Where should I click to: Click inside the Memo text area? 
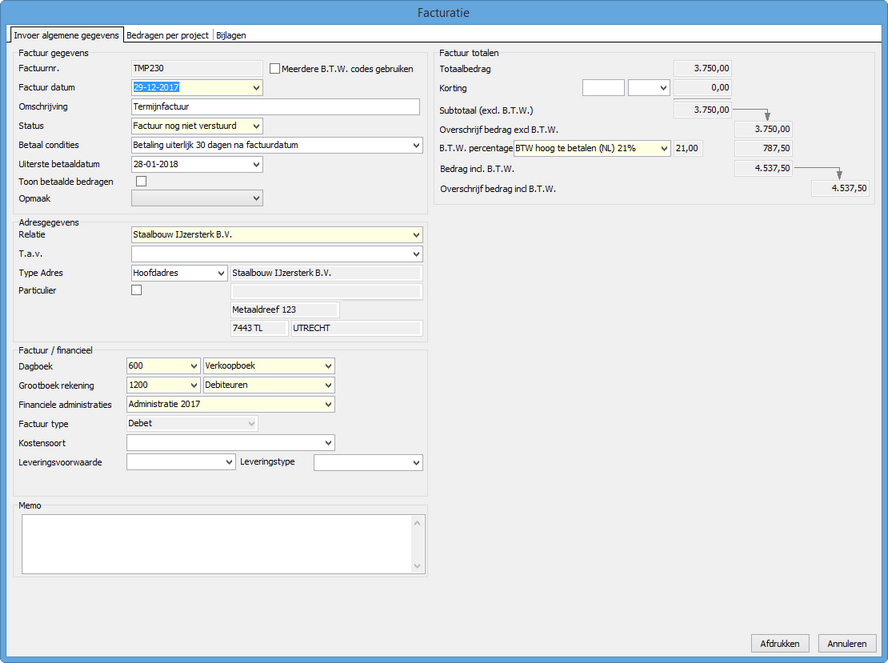click(216, 544)
